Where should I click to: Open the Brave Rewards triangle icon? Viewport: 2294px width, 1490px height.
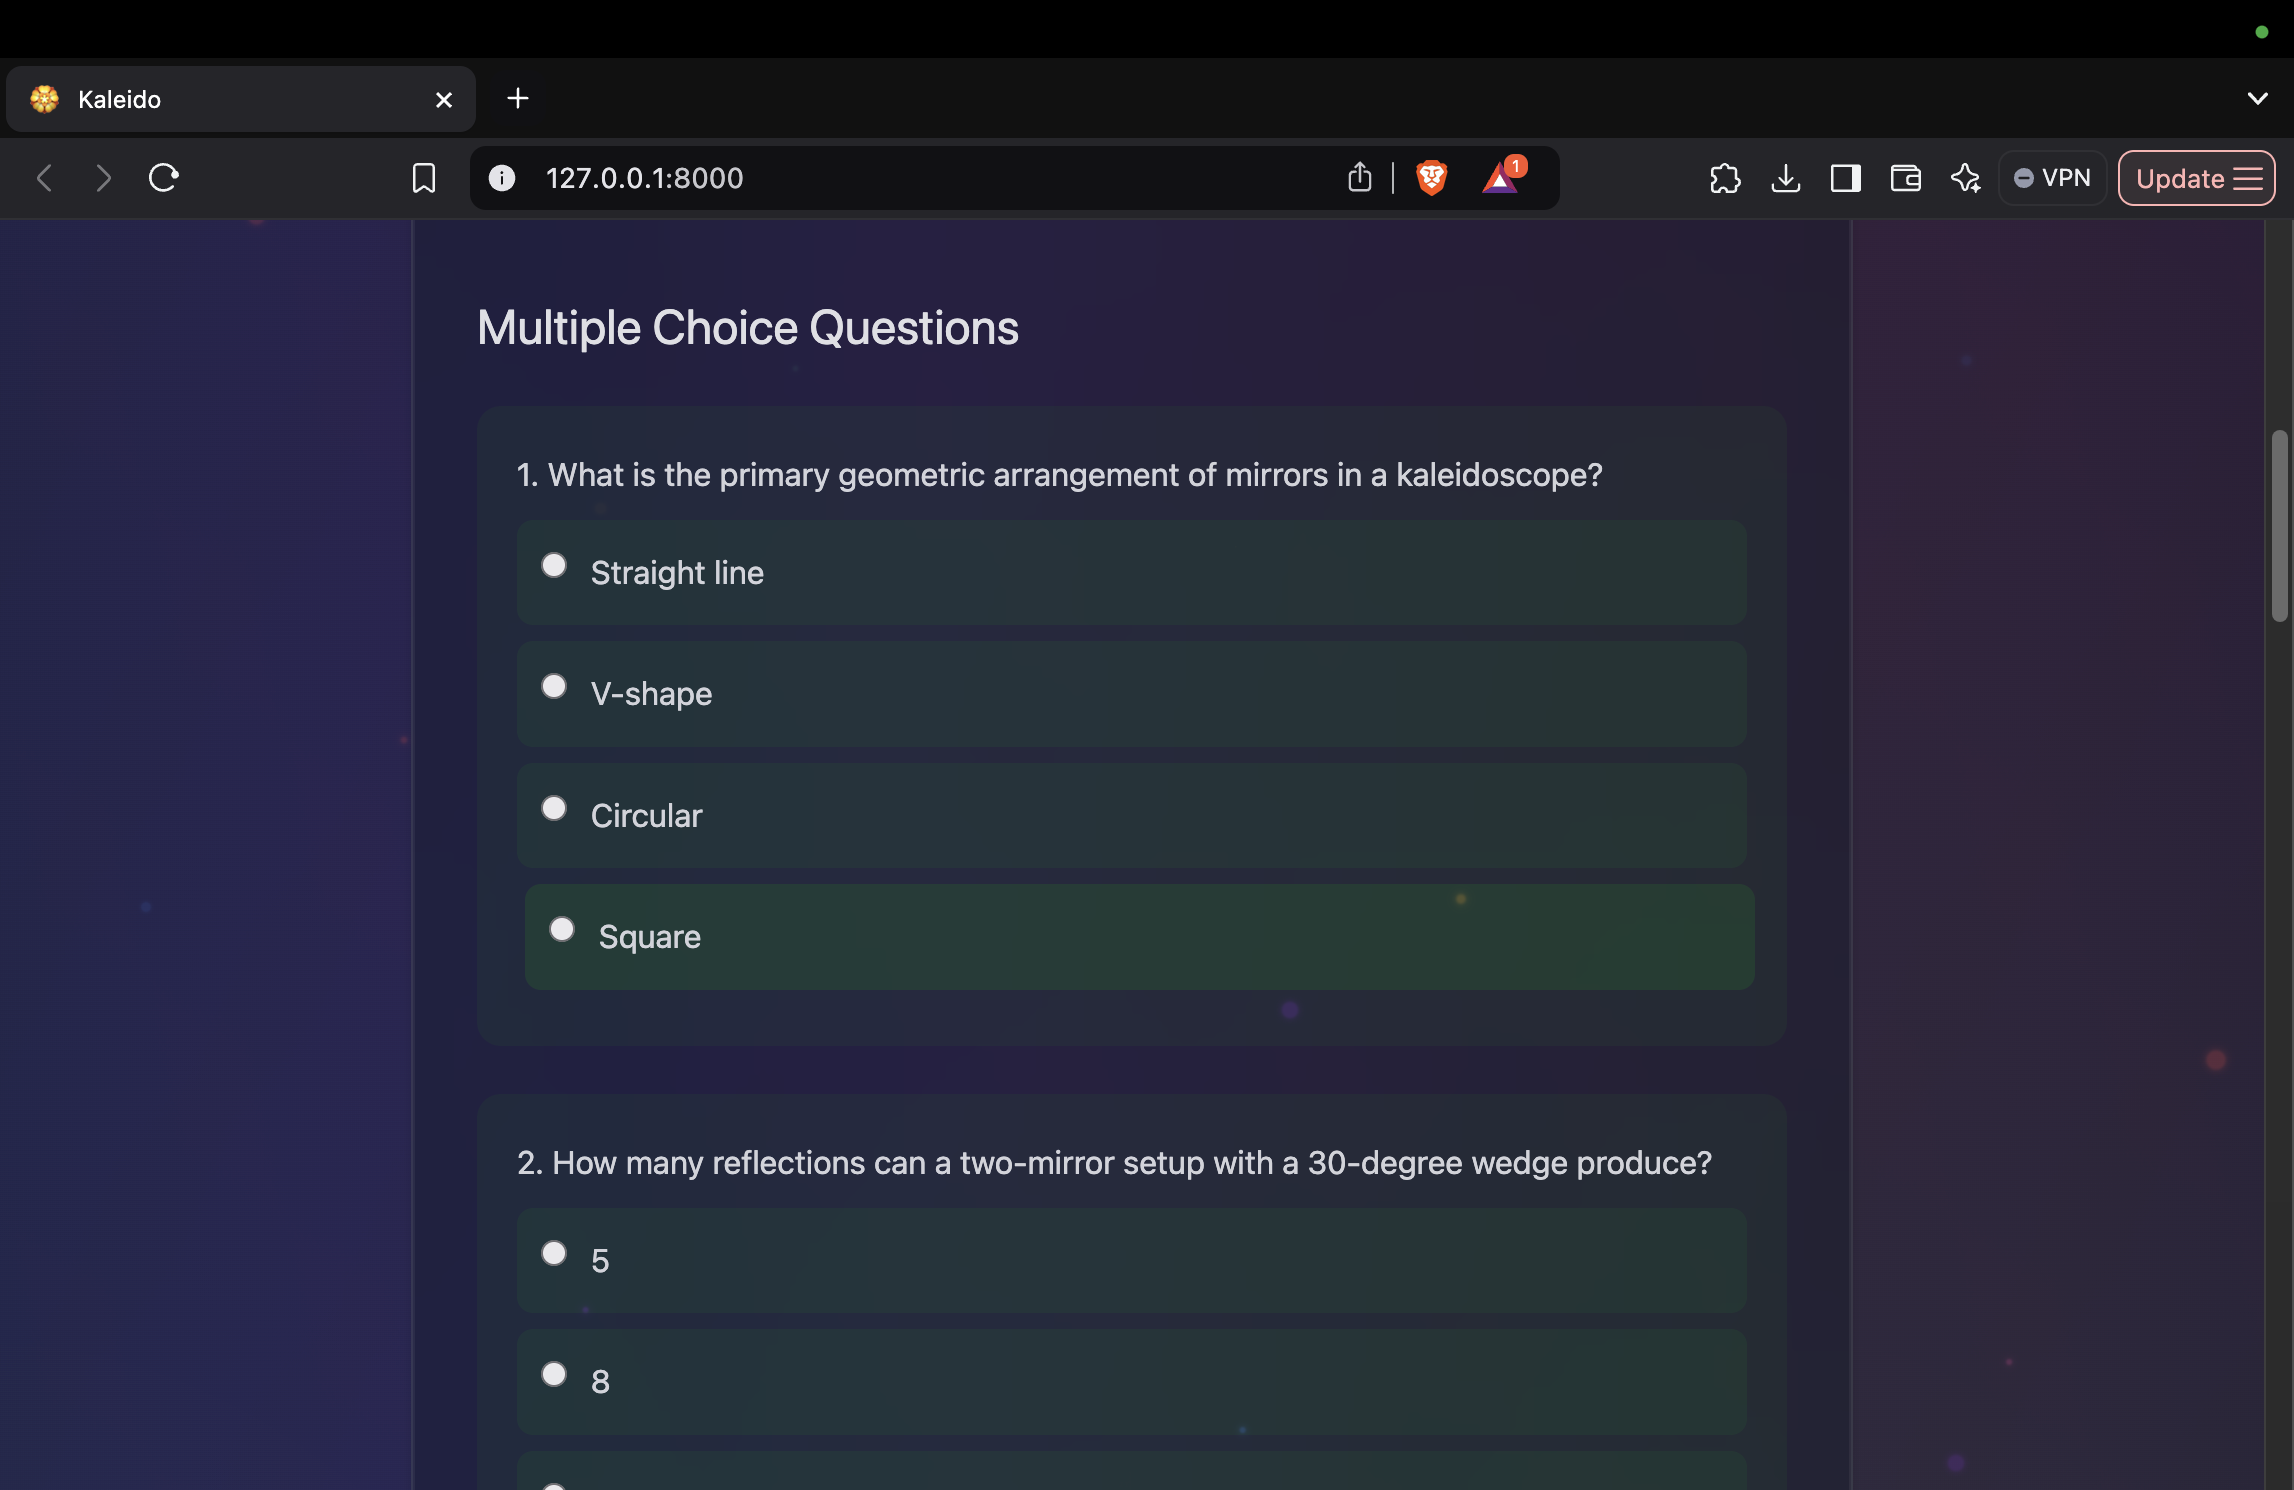point(1501,177)
